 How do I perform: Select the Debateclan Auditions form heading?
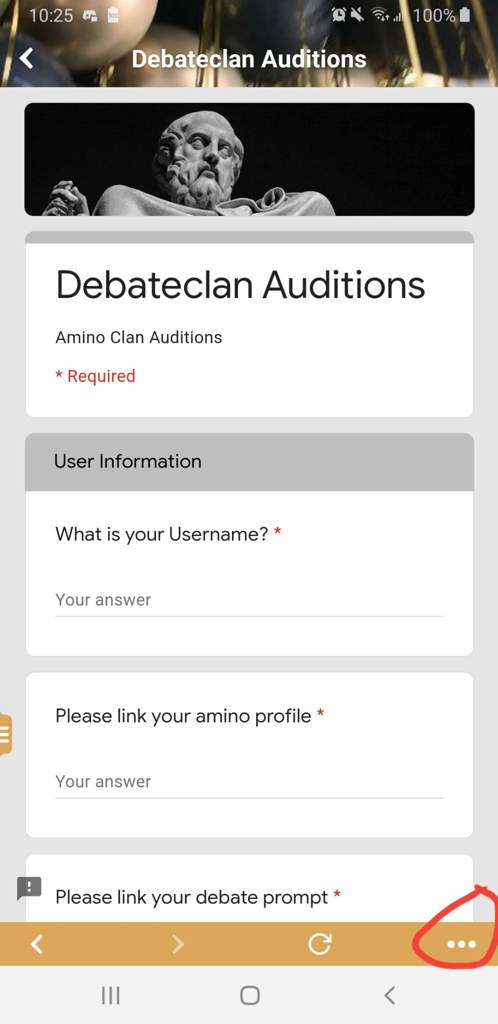coord(240,285)
